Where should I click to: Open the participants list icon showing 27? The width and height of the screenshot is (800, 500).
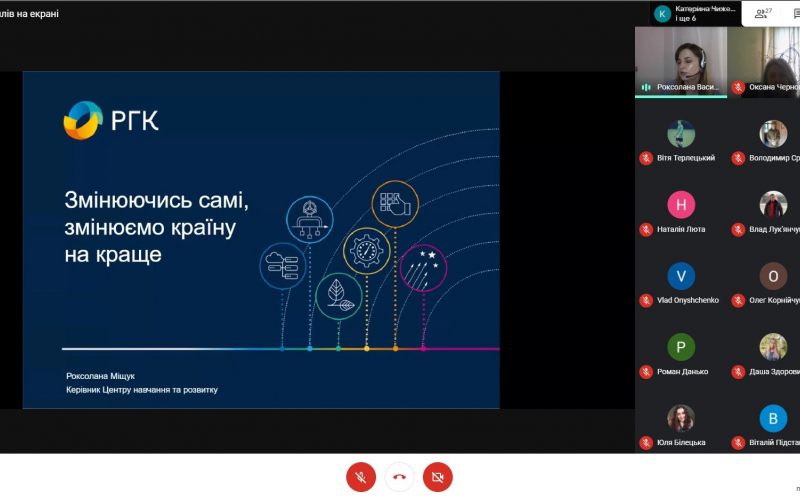click(x=763, y=13)
